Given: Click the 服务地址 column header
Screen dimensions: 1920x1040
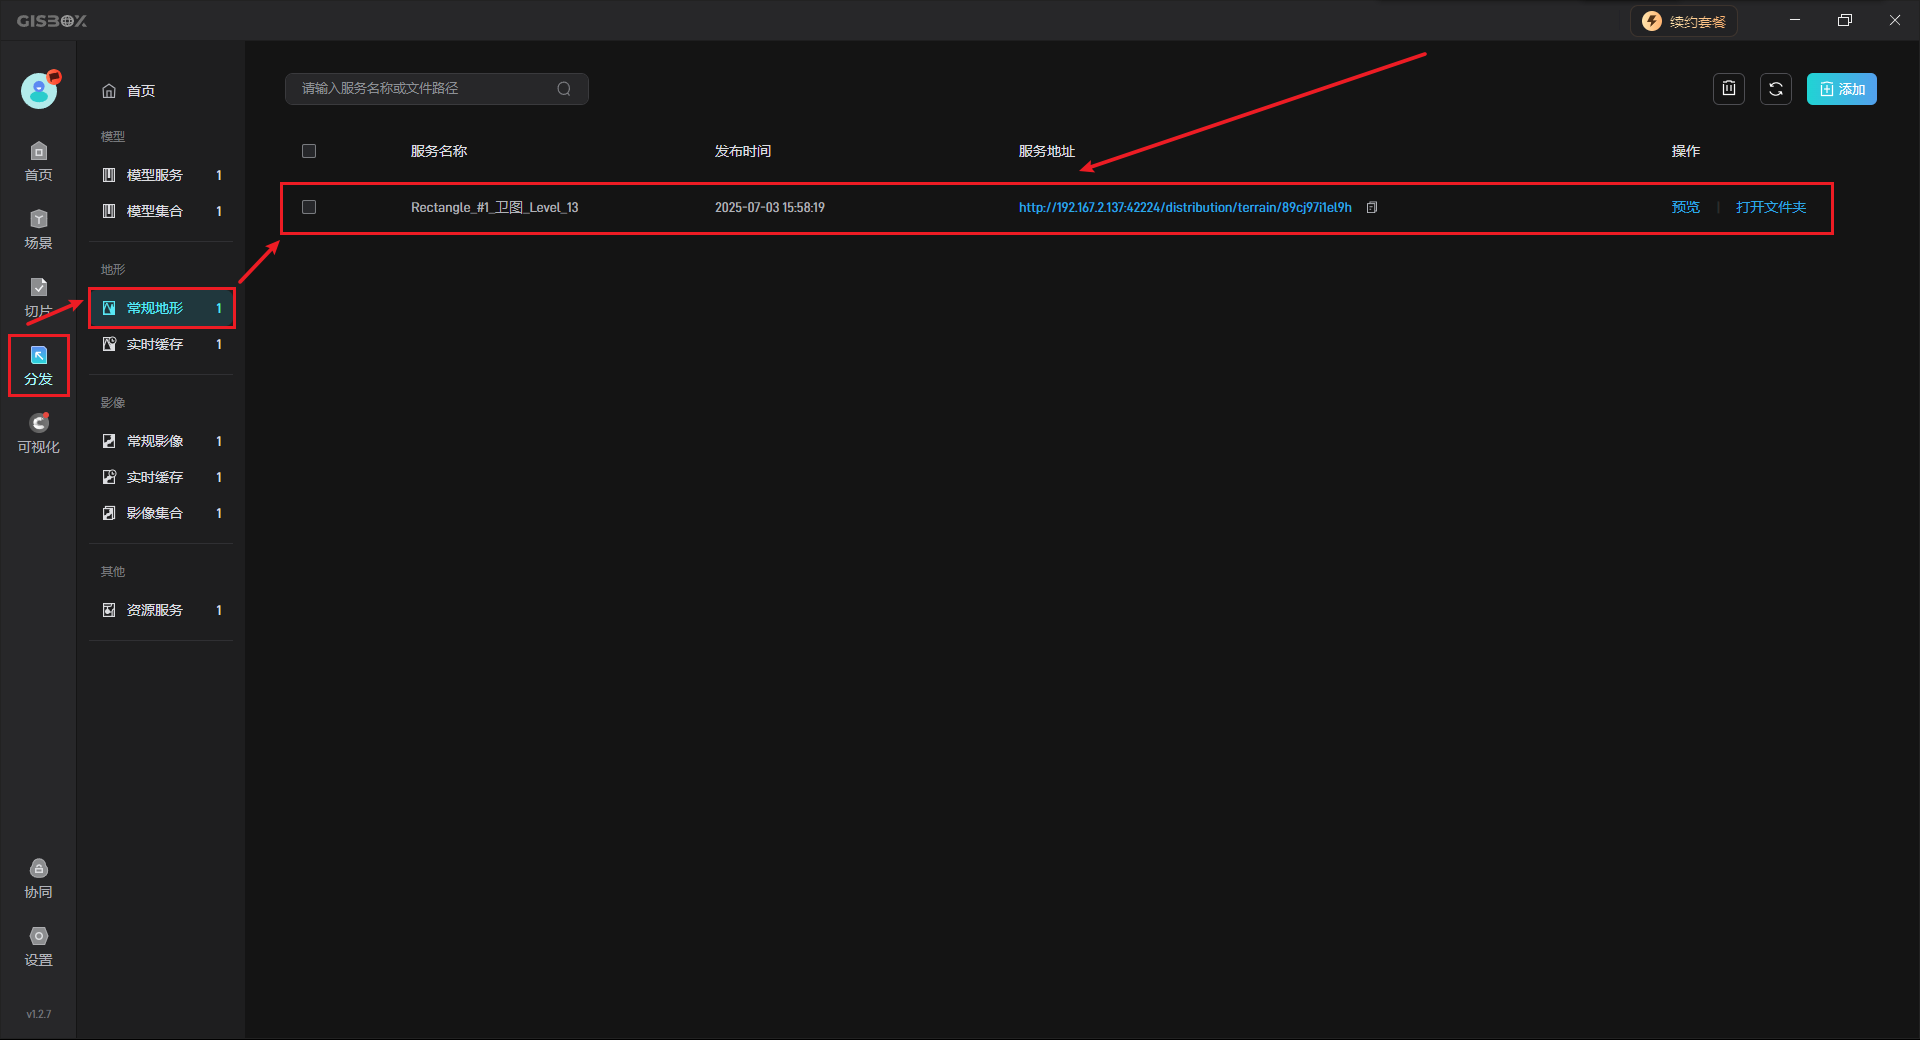Looking at the screenshot, I should pos(1047,151).
